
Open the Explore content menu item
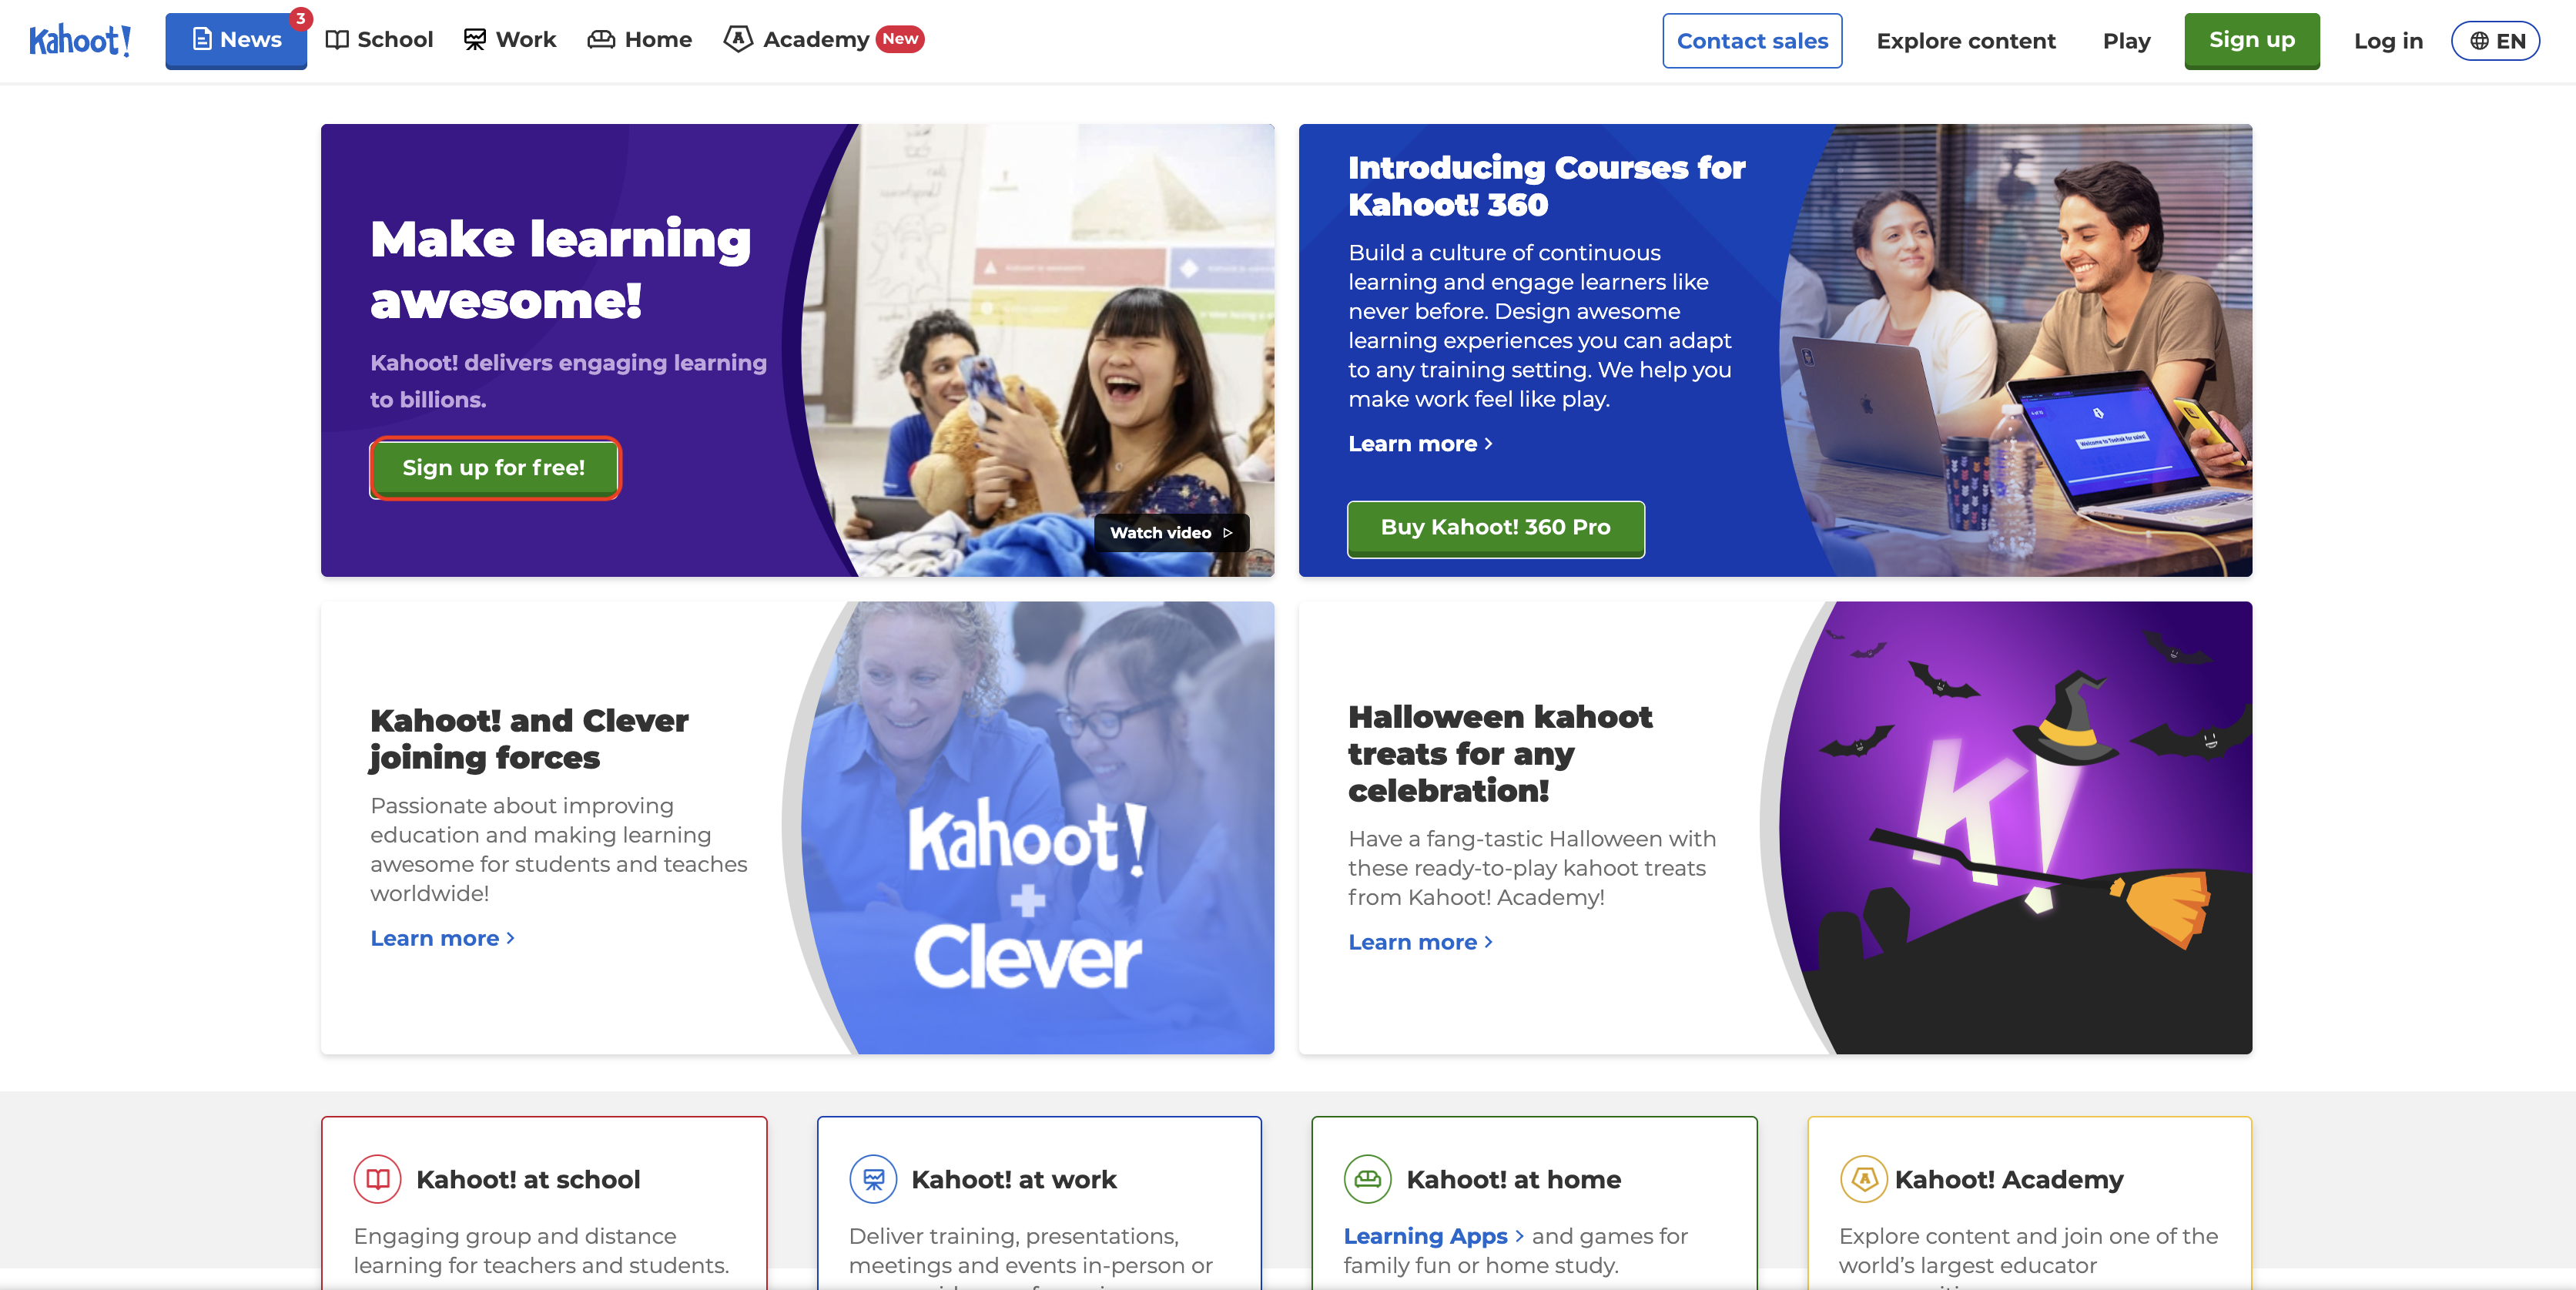(x=1965, y=41)
